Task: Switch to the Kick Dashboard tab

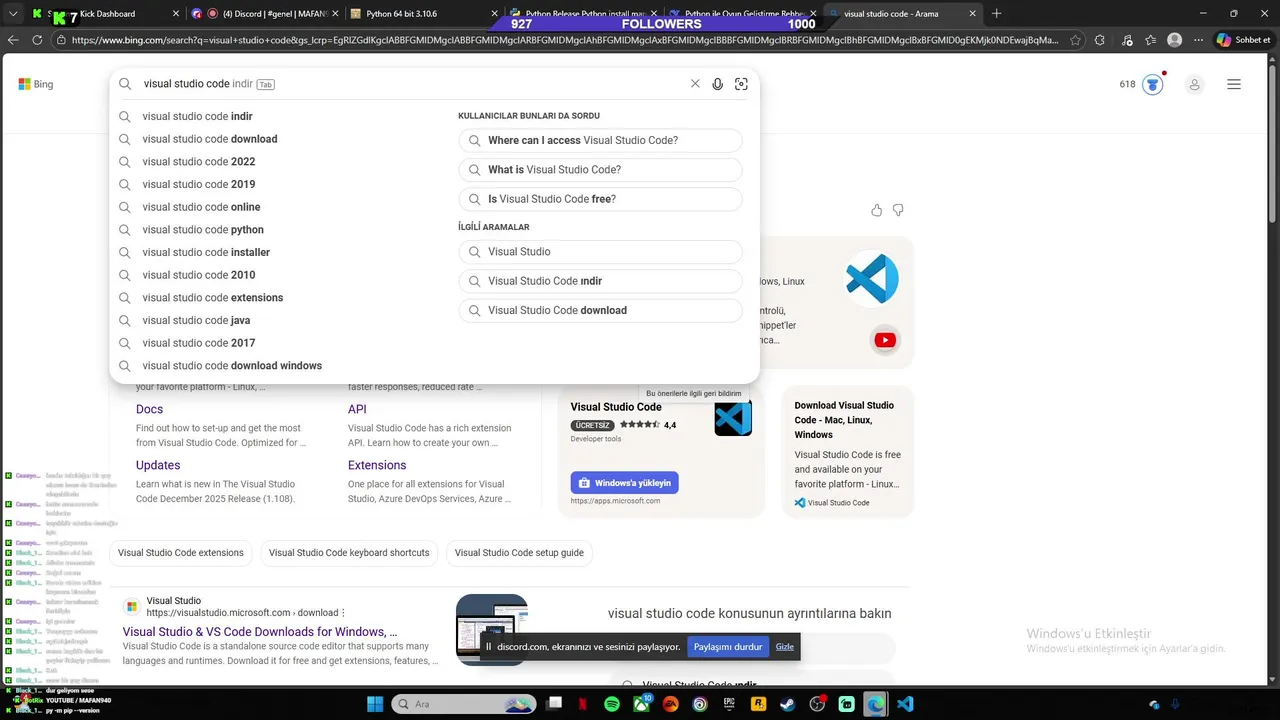Action: [x=104, y=14]
